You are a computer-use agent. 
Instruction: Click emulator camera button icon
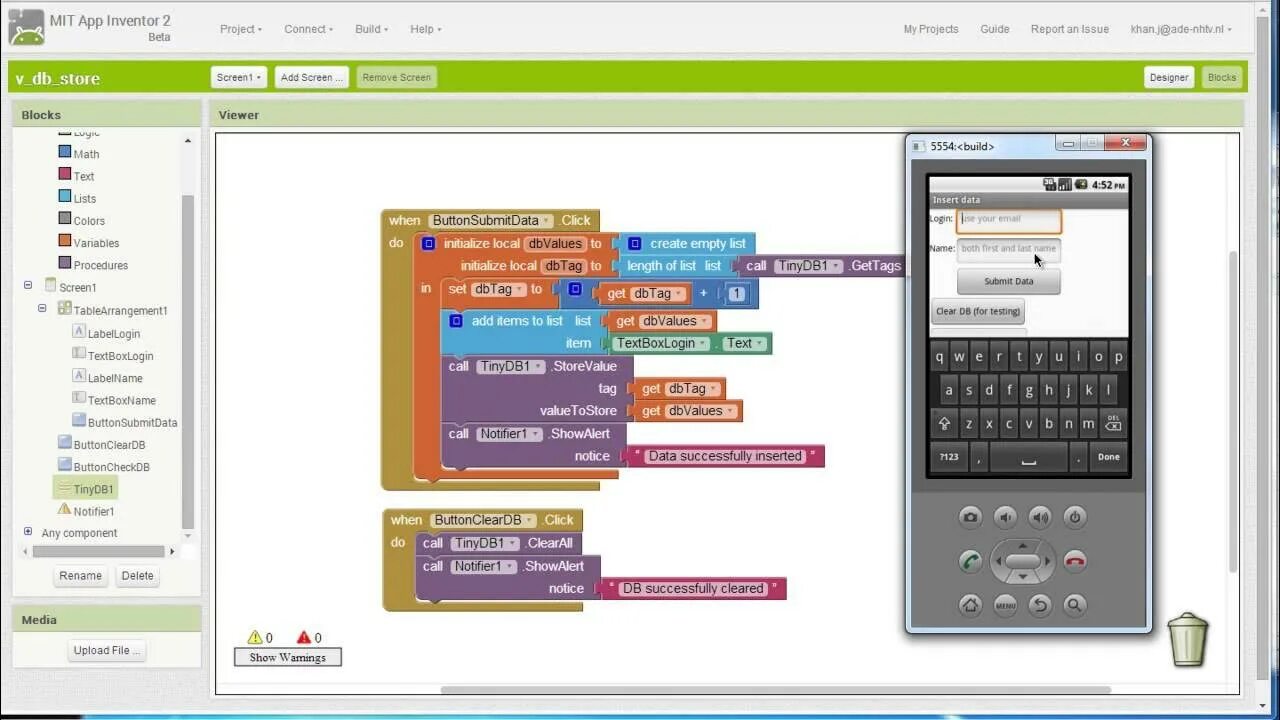coord(970,517)
